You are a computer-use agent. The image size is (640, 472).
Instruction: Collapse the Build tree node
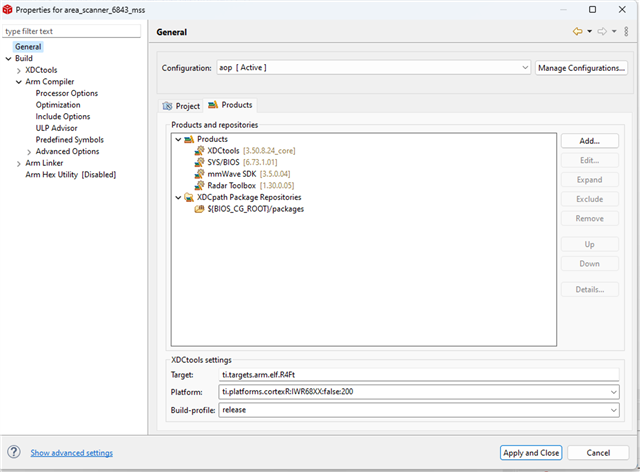(8, 58)
